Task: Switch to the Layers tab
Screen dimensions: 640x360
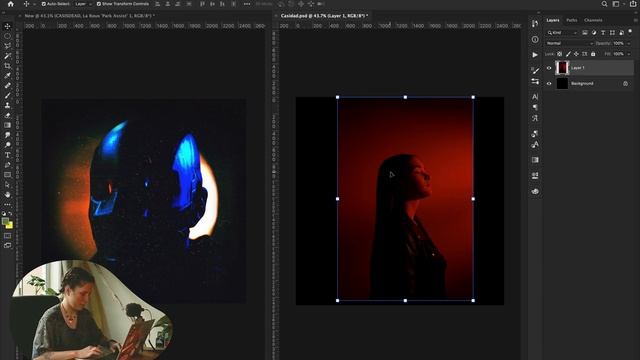Action: (553, 20)
